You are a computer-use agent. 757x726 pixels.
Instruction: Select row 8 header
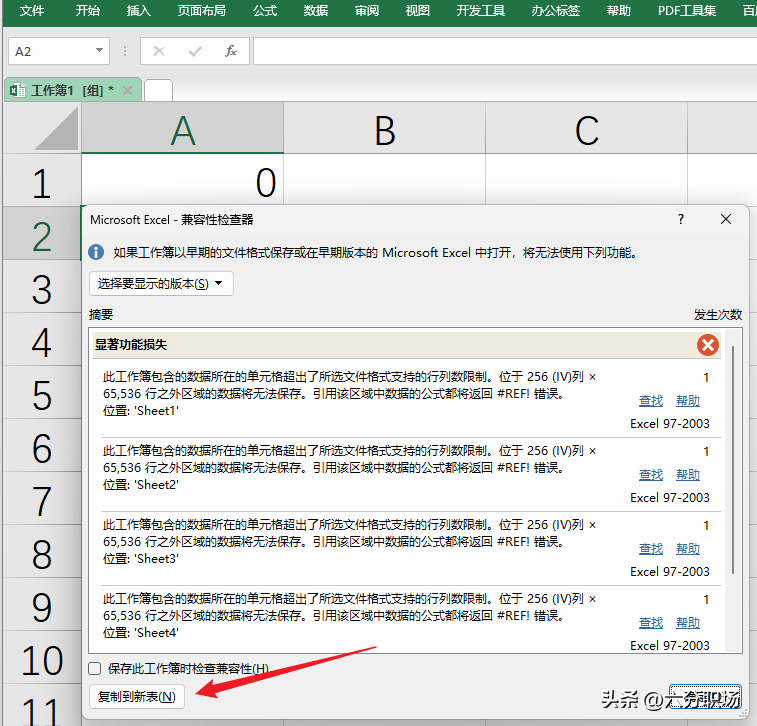[x=42, y=552]
